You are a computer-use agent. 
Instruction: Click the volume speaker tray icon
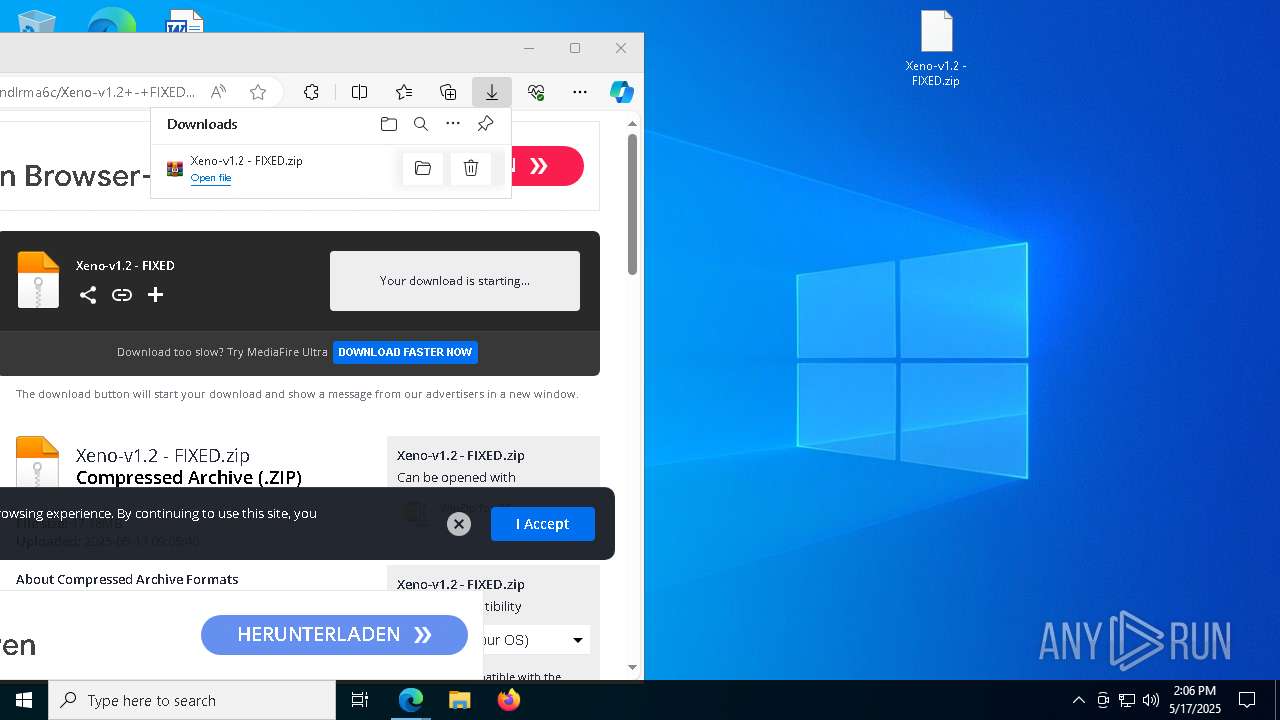(1151, 700)
